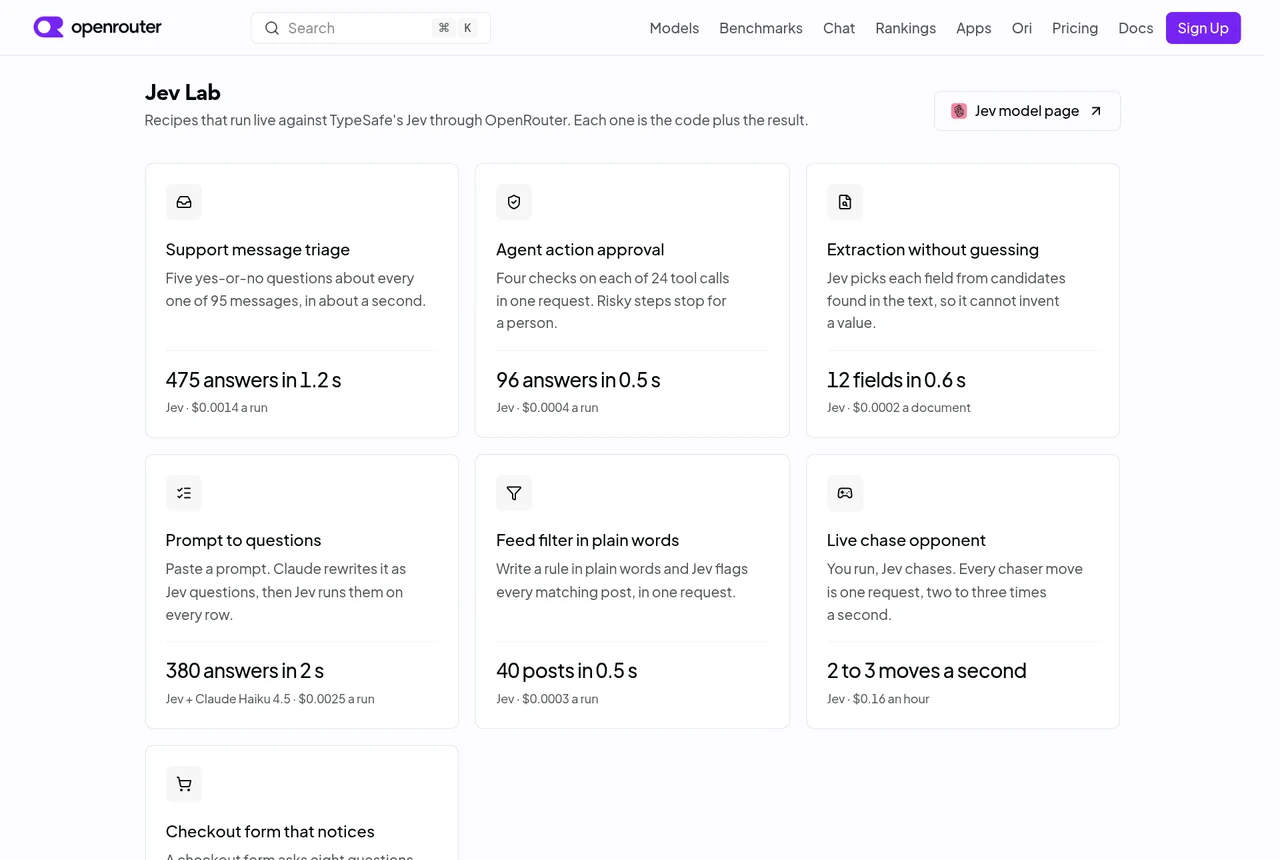Click the "380 answers in 2 s" result
This screenshot has height=860, width=1280.
pos(245,671)
